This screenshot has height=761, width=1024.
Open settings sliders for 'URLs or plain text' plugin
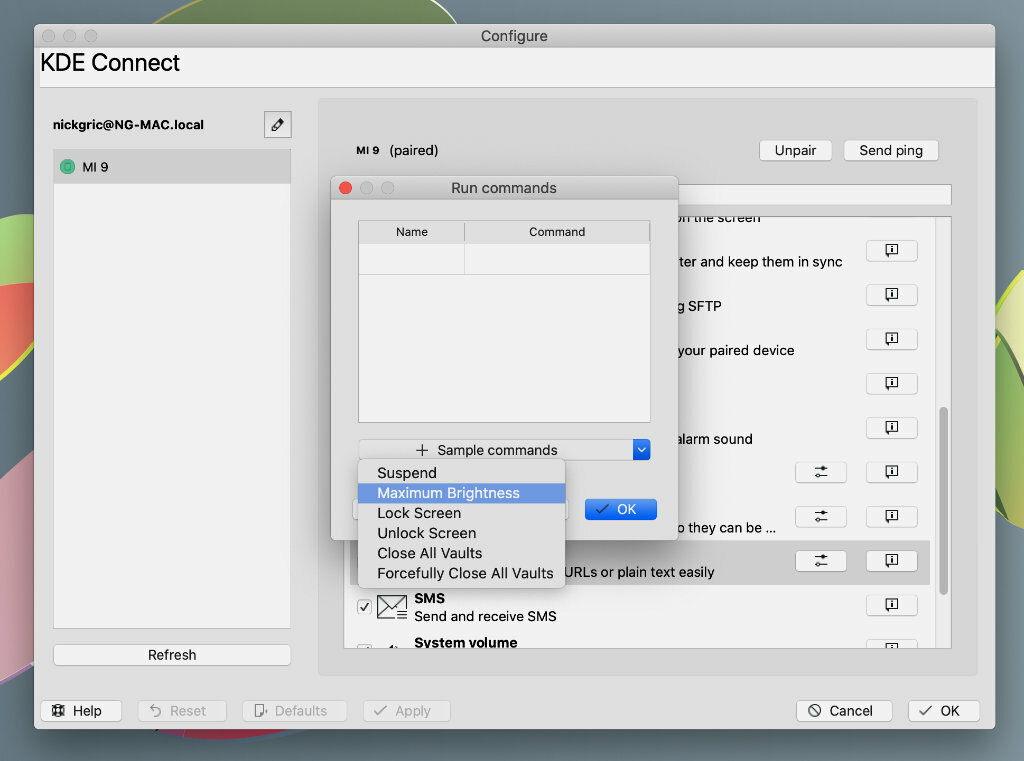pyautogui.click(x=821, y=560)
